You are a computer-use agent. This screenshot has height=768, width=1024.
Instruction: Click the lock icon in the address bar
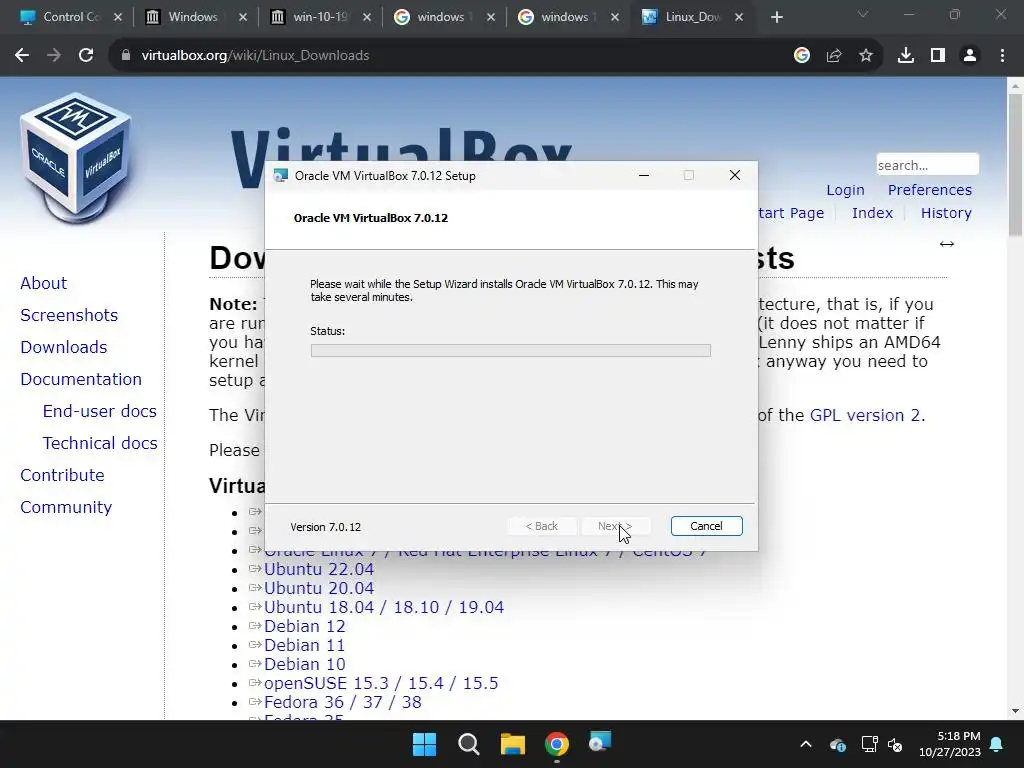click(x=125, y=56)
